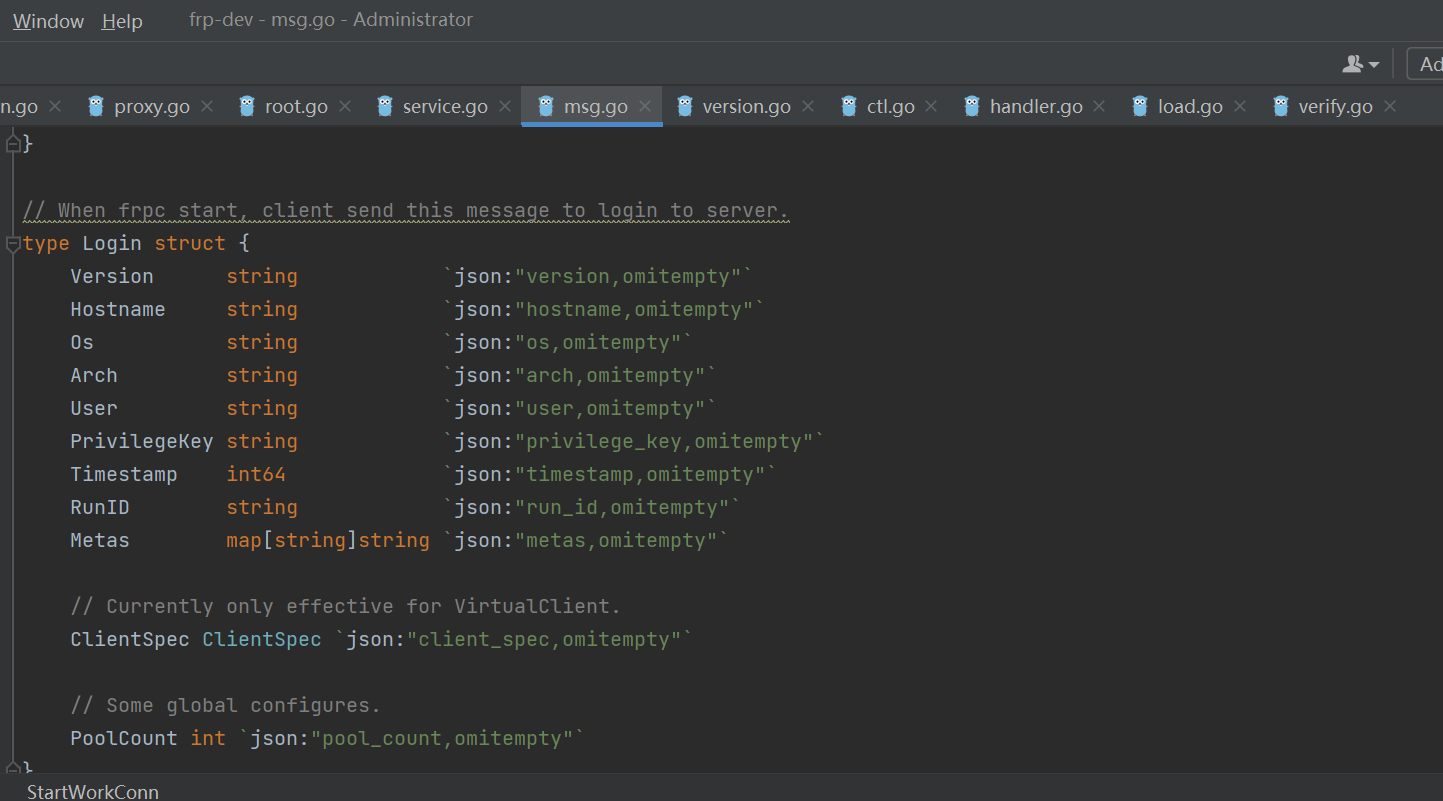Close the msg.go tab
The height and width of the screenshot is (801, 1443).
(645, 106)
